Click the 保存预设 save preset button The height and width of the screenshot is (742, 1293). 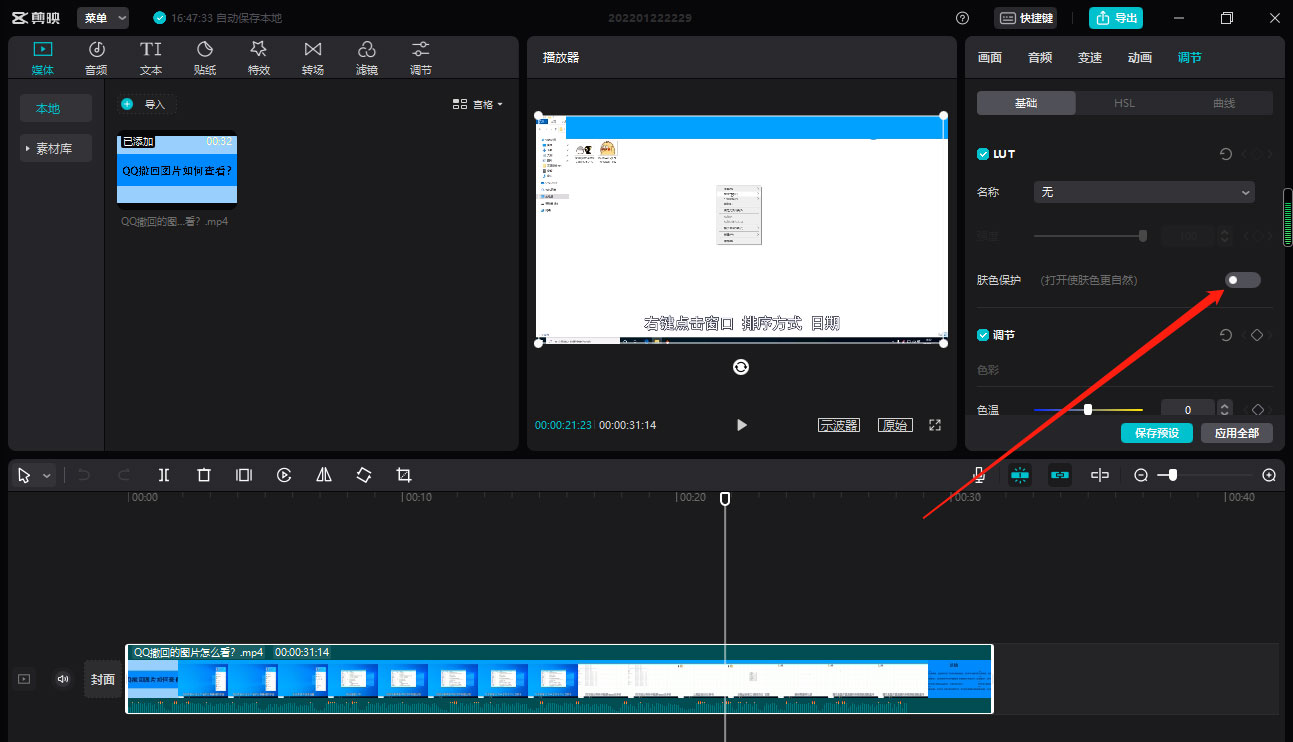tap(1156, 433)
